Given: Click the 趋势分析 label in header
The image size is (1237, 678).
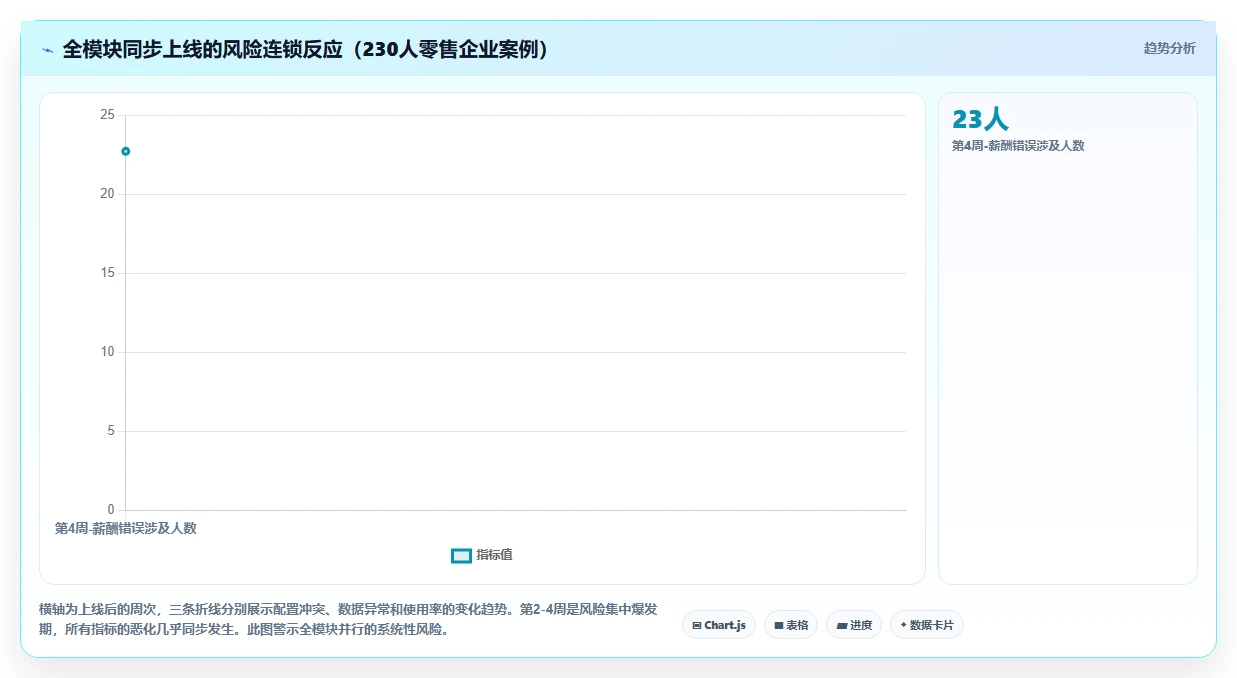Looking at the screenshot, I should pyautogui.click(x=1169, y=48).
